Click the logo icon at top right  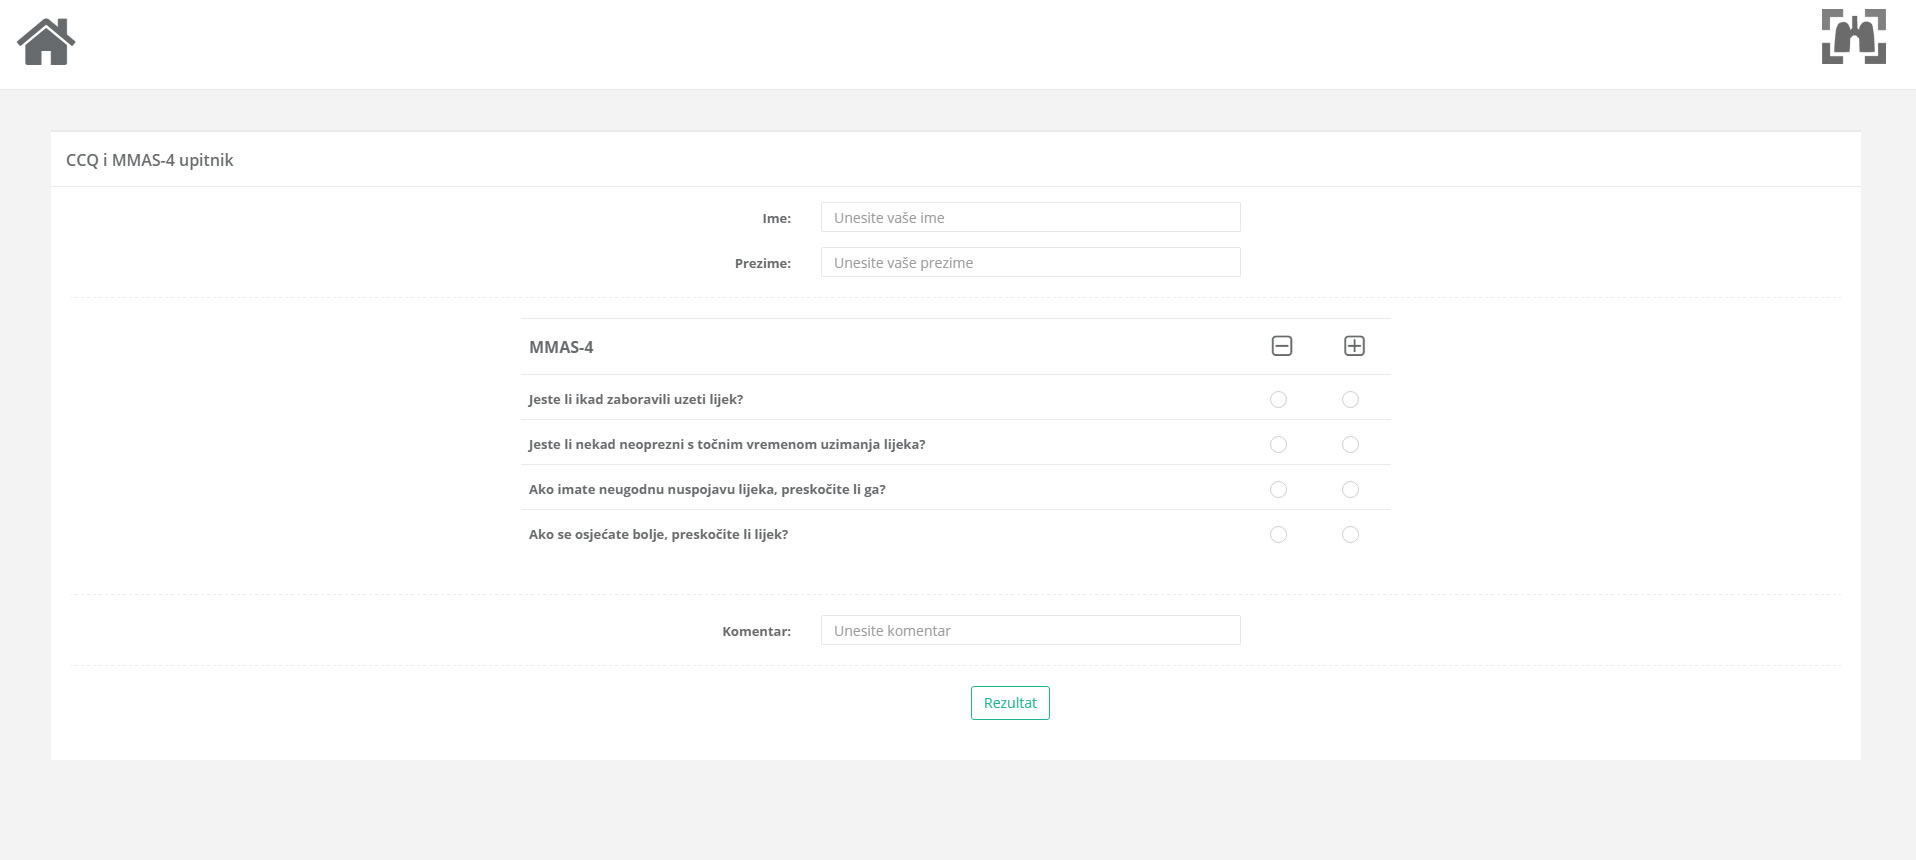1853,37
